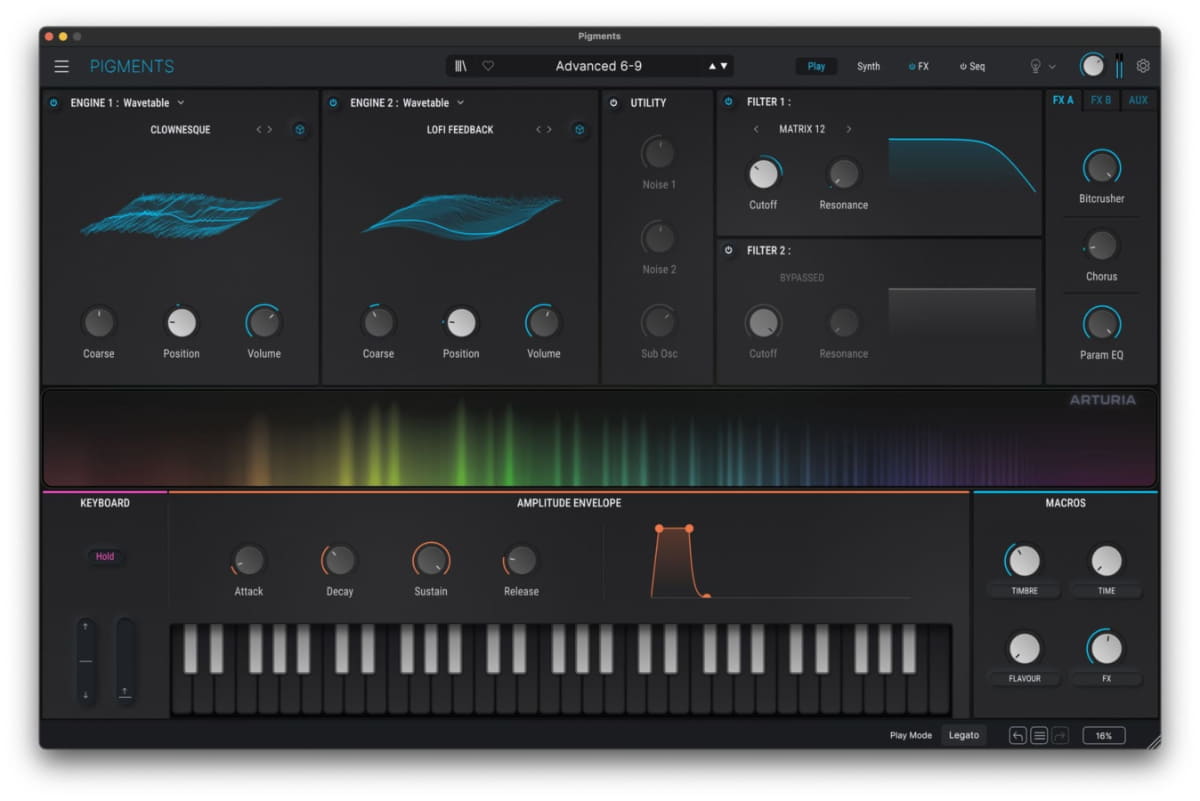Screen dimensions: 1200x801
Task: Open the preset library browser icon
Action: tap(461, 66)
